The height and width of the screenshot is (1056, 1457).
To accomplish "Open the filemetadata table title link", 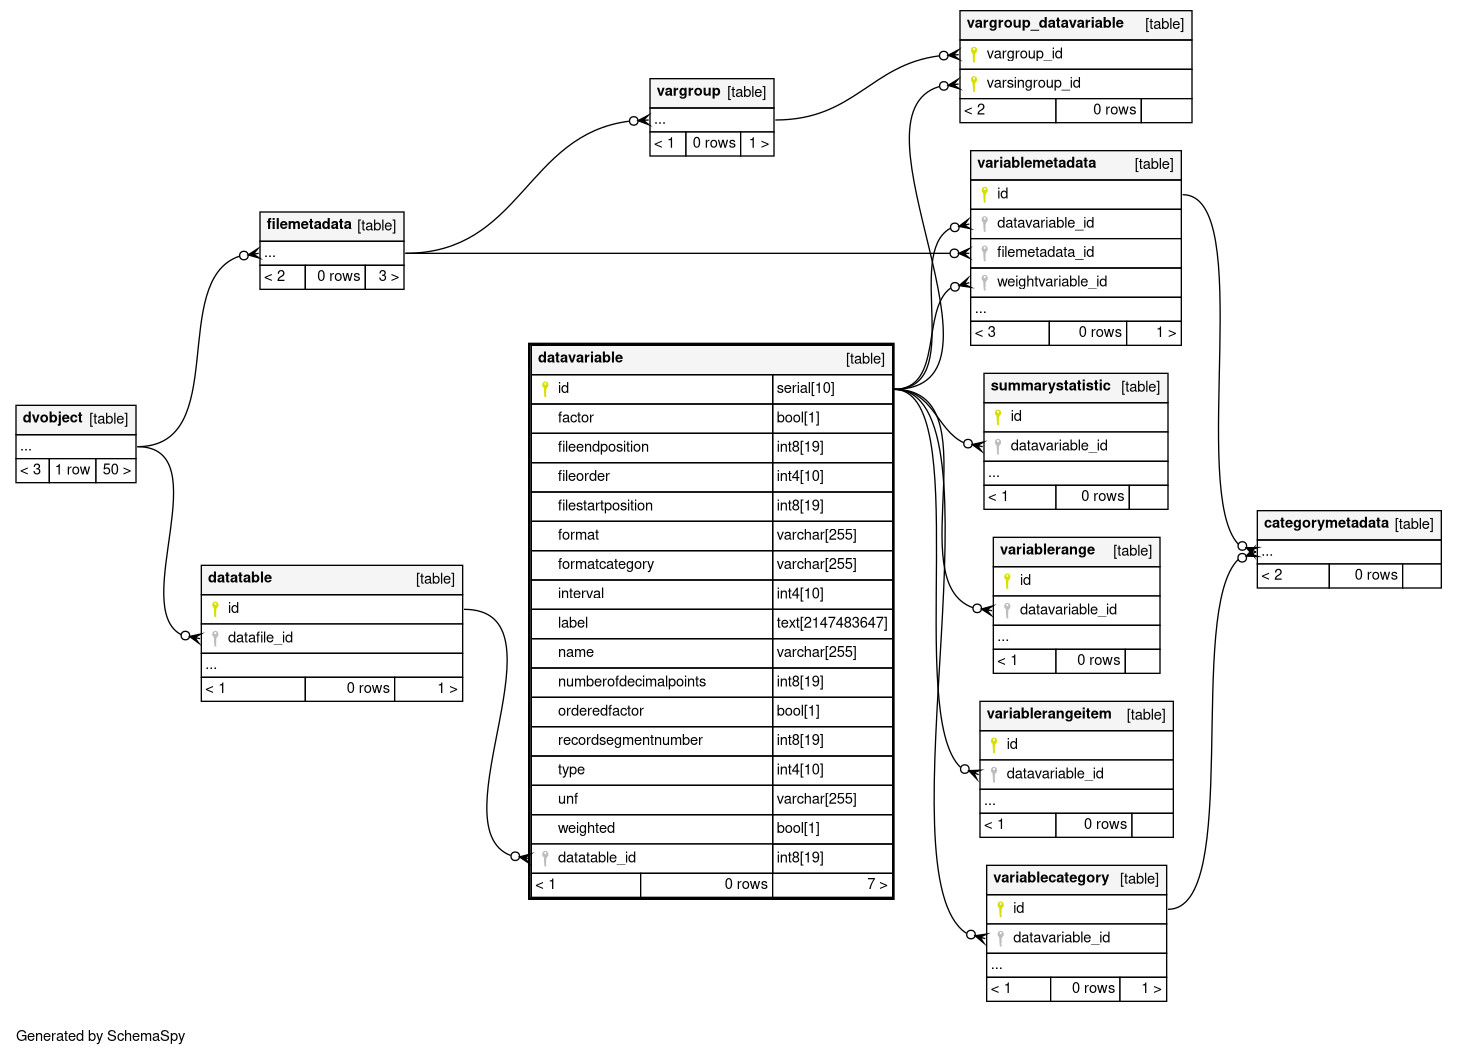I will (309, 225).
